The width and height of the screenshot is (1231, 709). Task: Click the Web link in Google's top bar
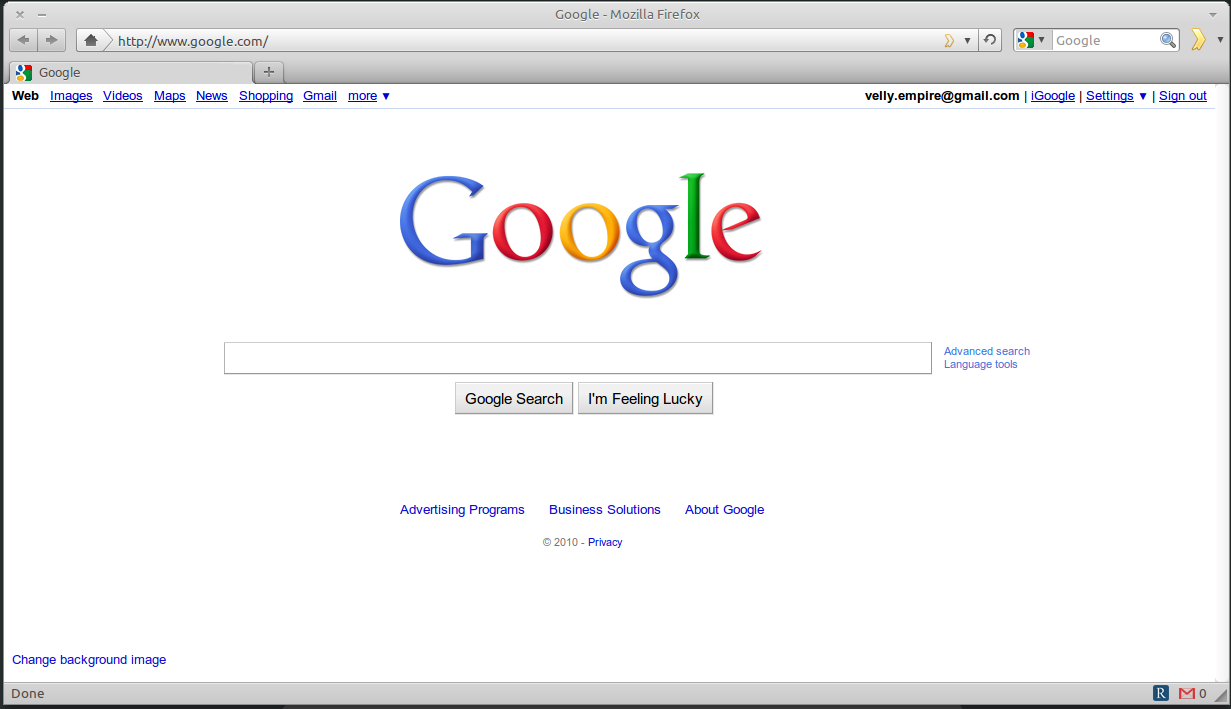(x=25, y=96)
